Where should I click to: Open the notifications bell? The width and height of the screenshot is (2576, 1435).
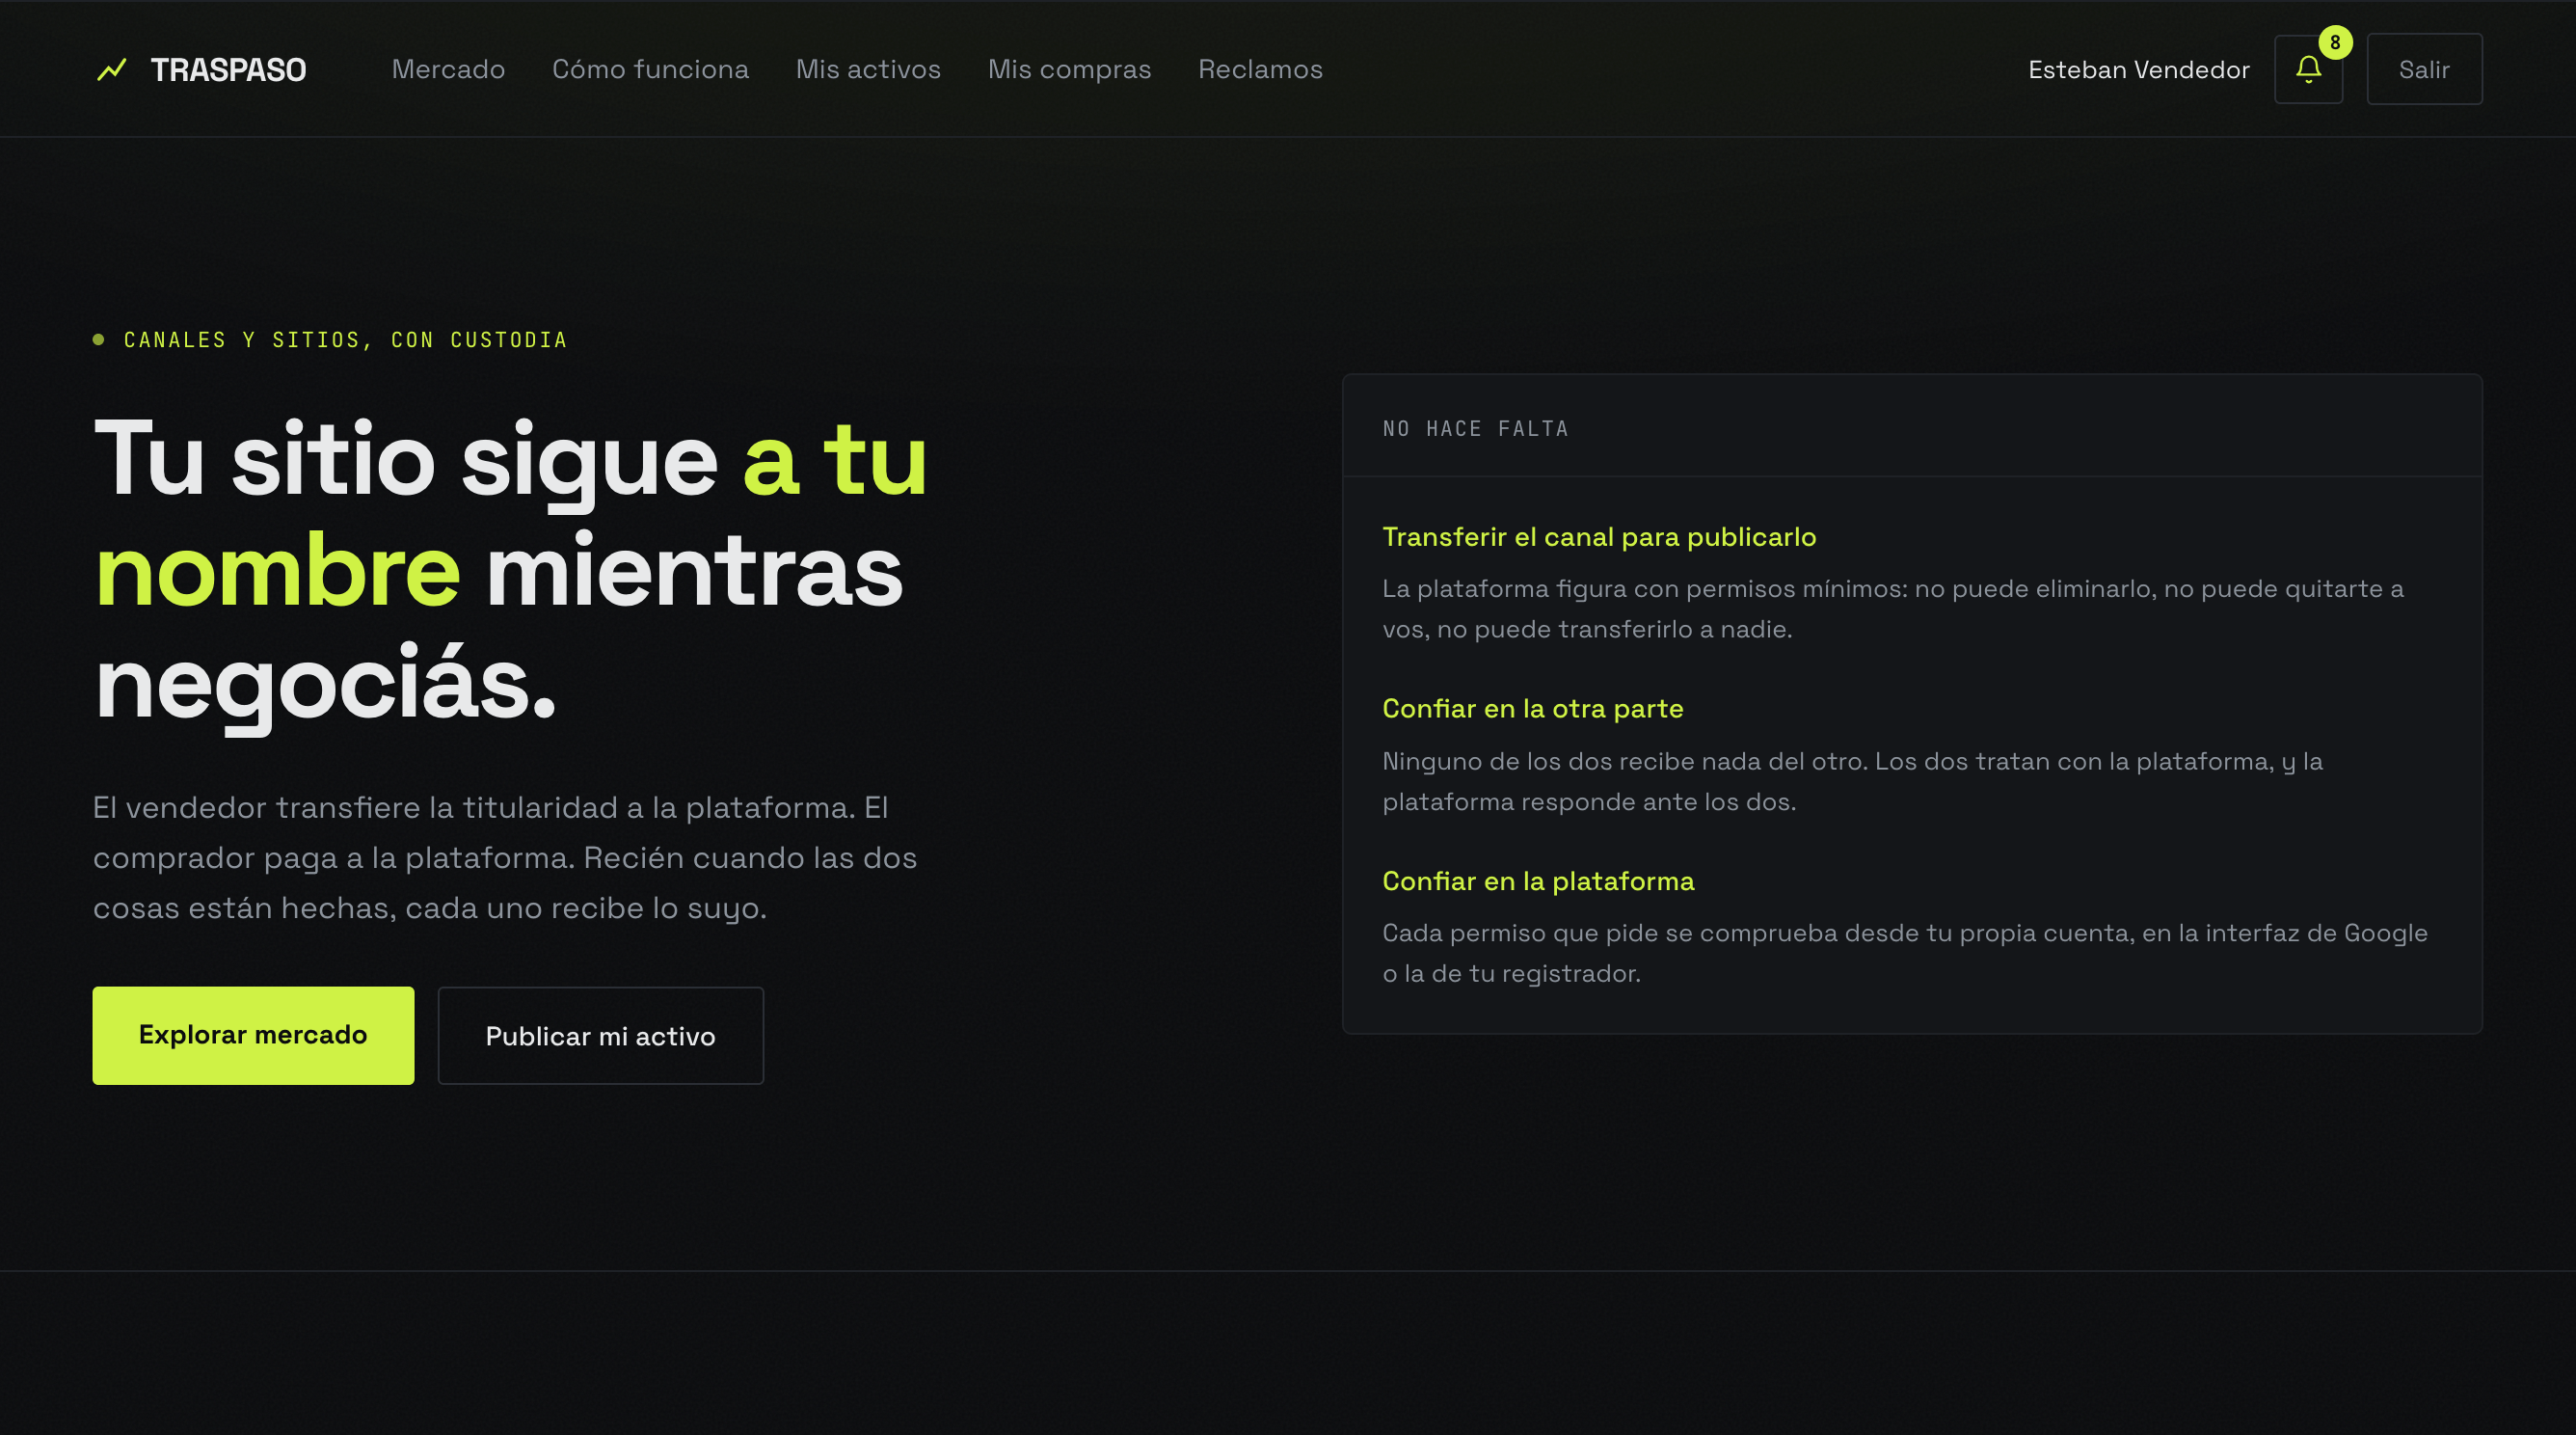coord(2308,69)
